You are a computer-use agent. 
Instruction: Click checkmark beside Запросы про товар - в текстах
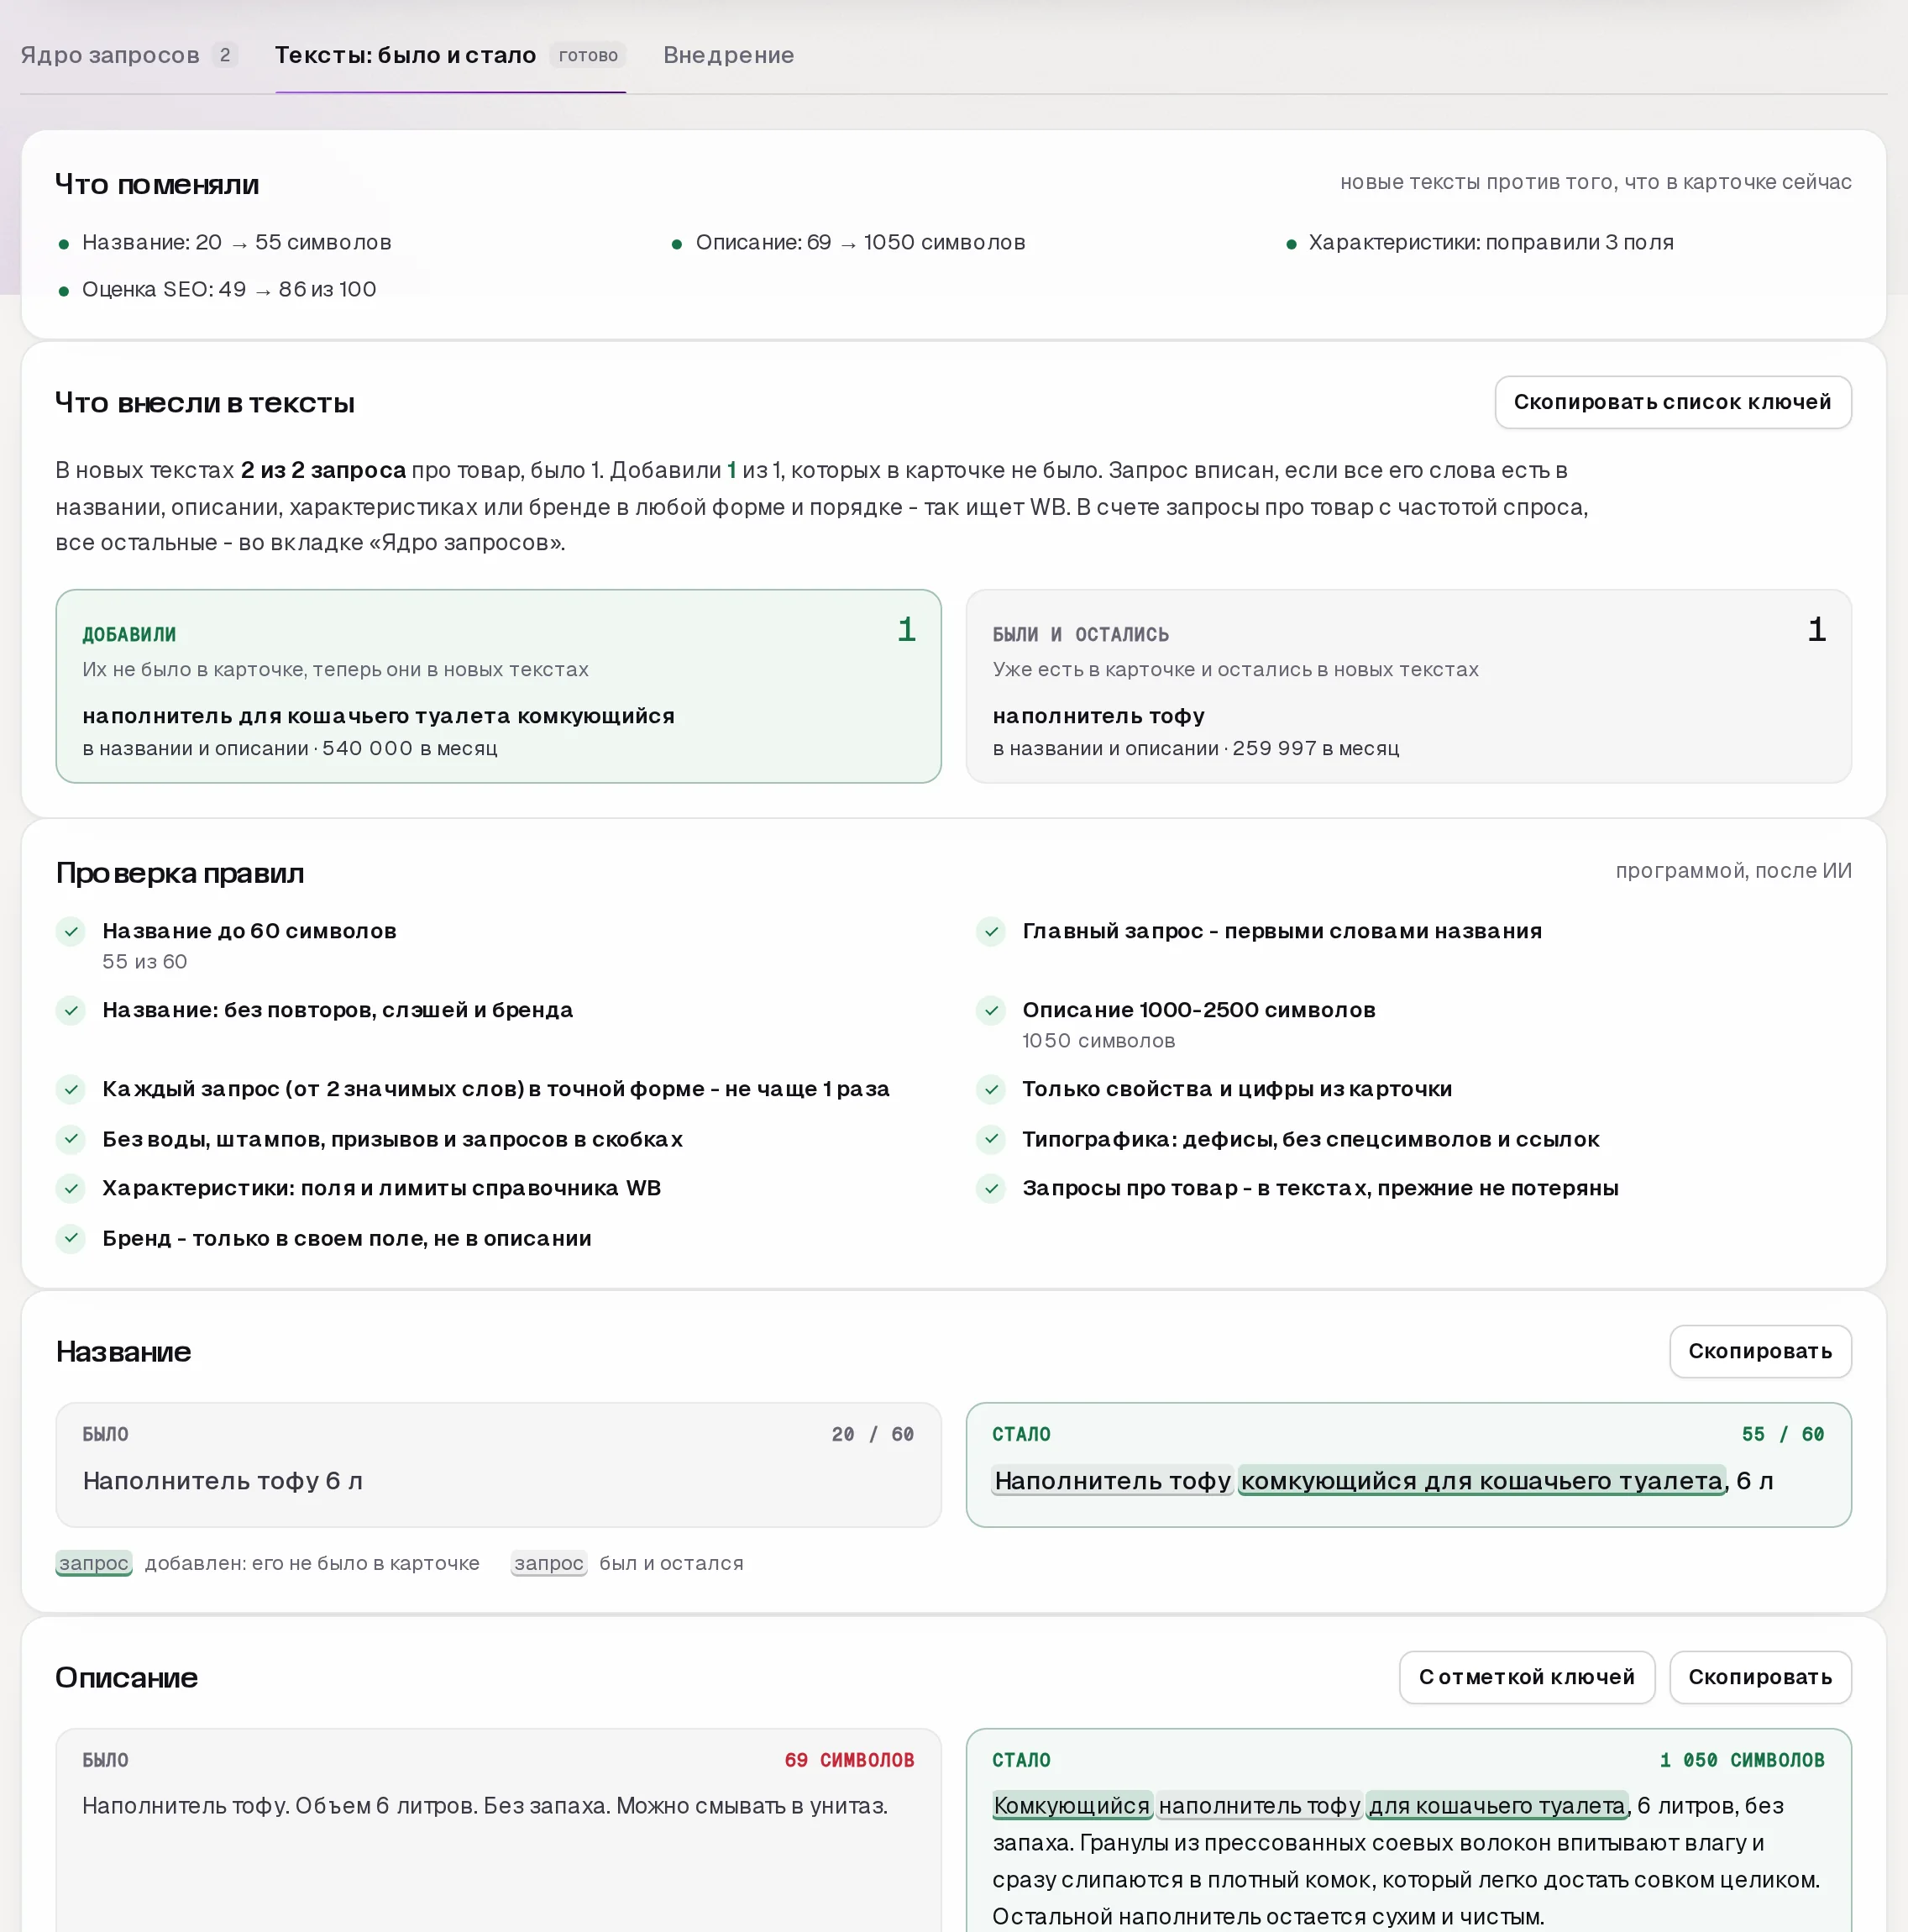click(x=991, y=1188)
